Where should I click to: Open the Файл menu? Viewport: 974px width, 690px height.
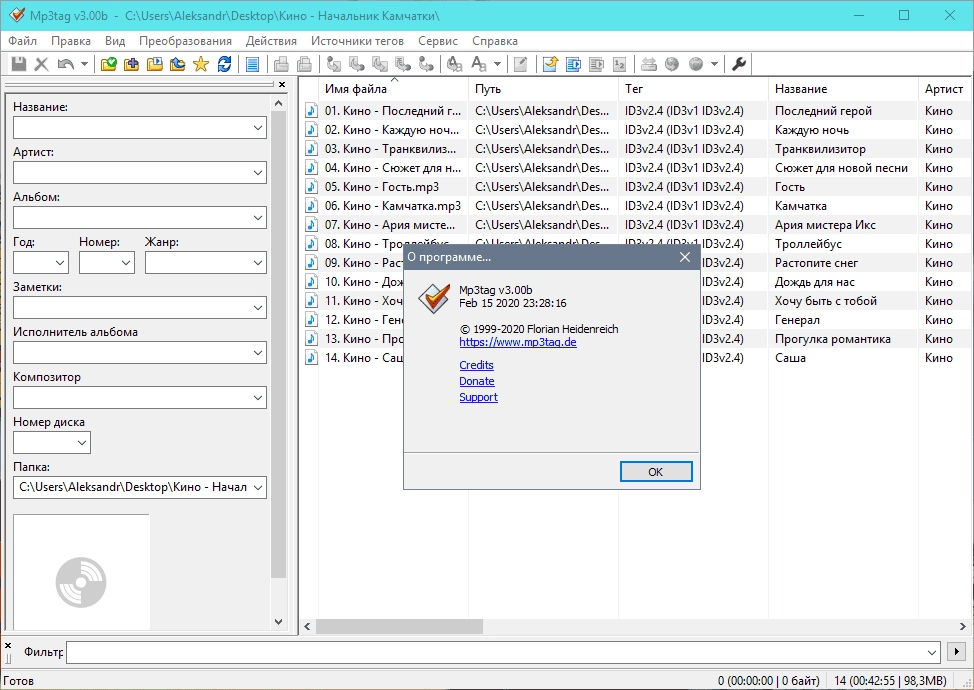[x=22, y=41]
